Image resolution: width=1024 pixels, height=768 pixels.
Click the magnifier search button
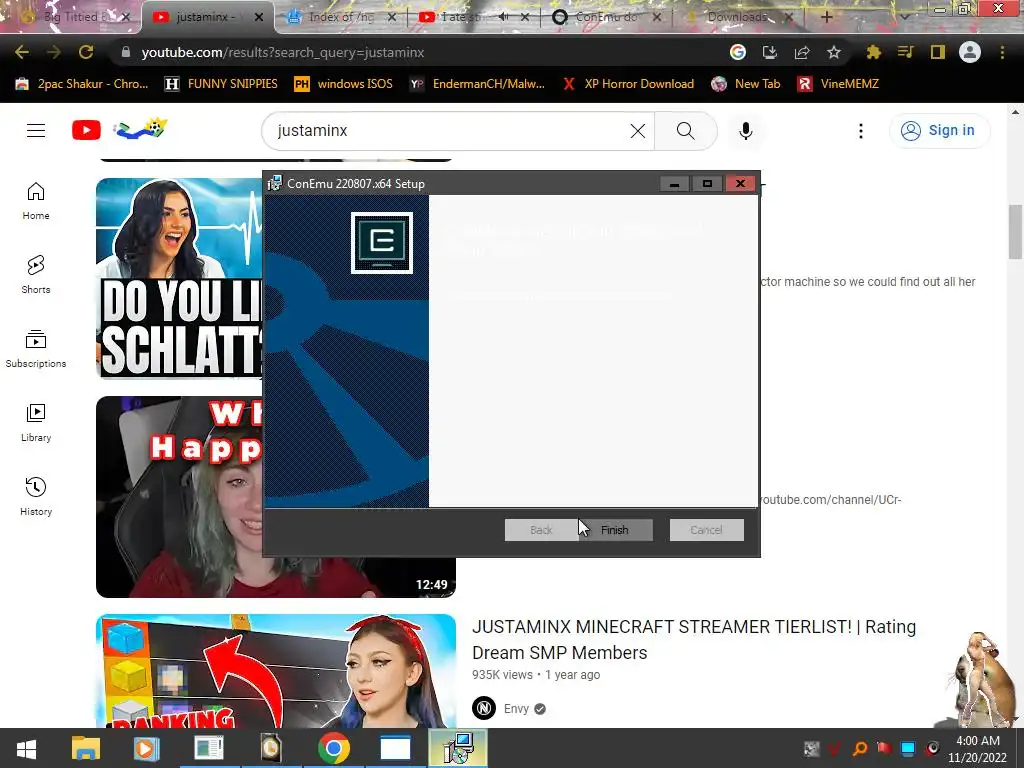(686, 131)
